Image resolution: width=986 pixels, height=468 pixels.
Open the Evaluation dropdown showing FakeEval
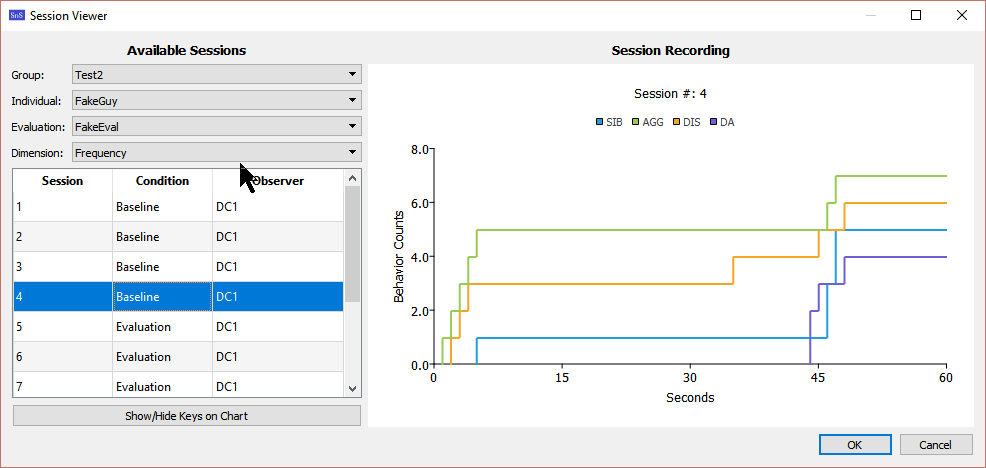click(216, 127)
